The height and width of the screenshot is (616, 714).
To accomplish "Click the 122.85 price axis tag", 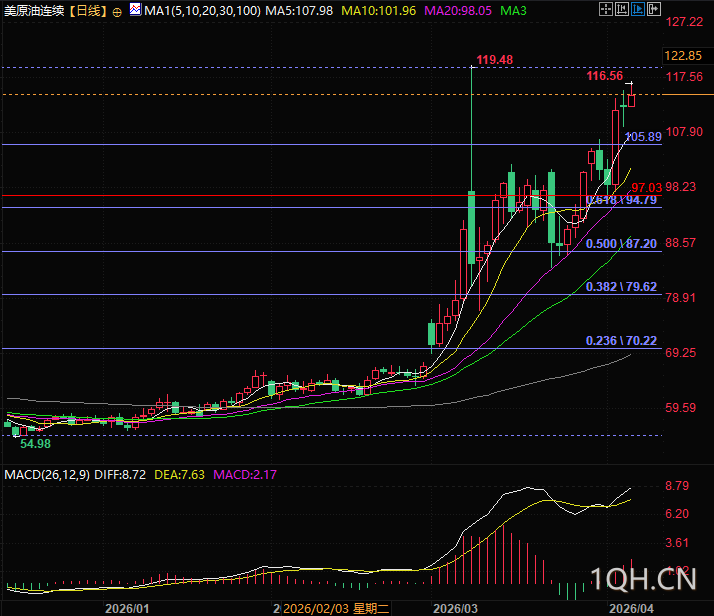I will 683,56.
